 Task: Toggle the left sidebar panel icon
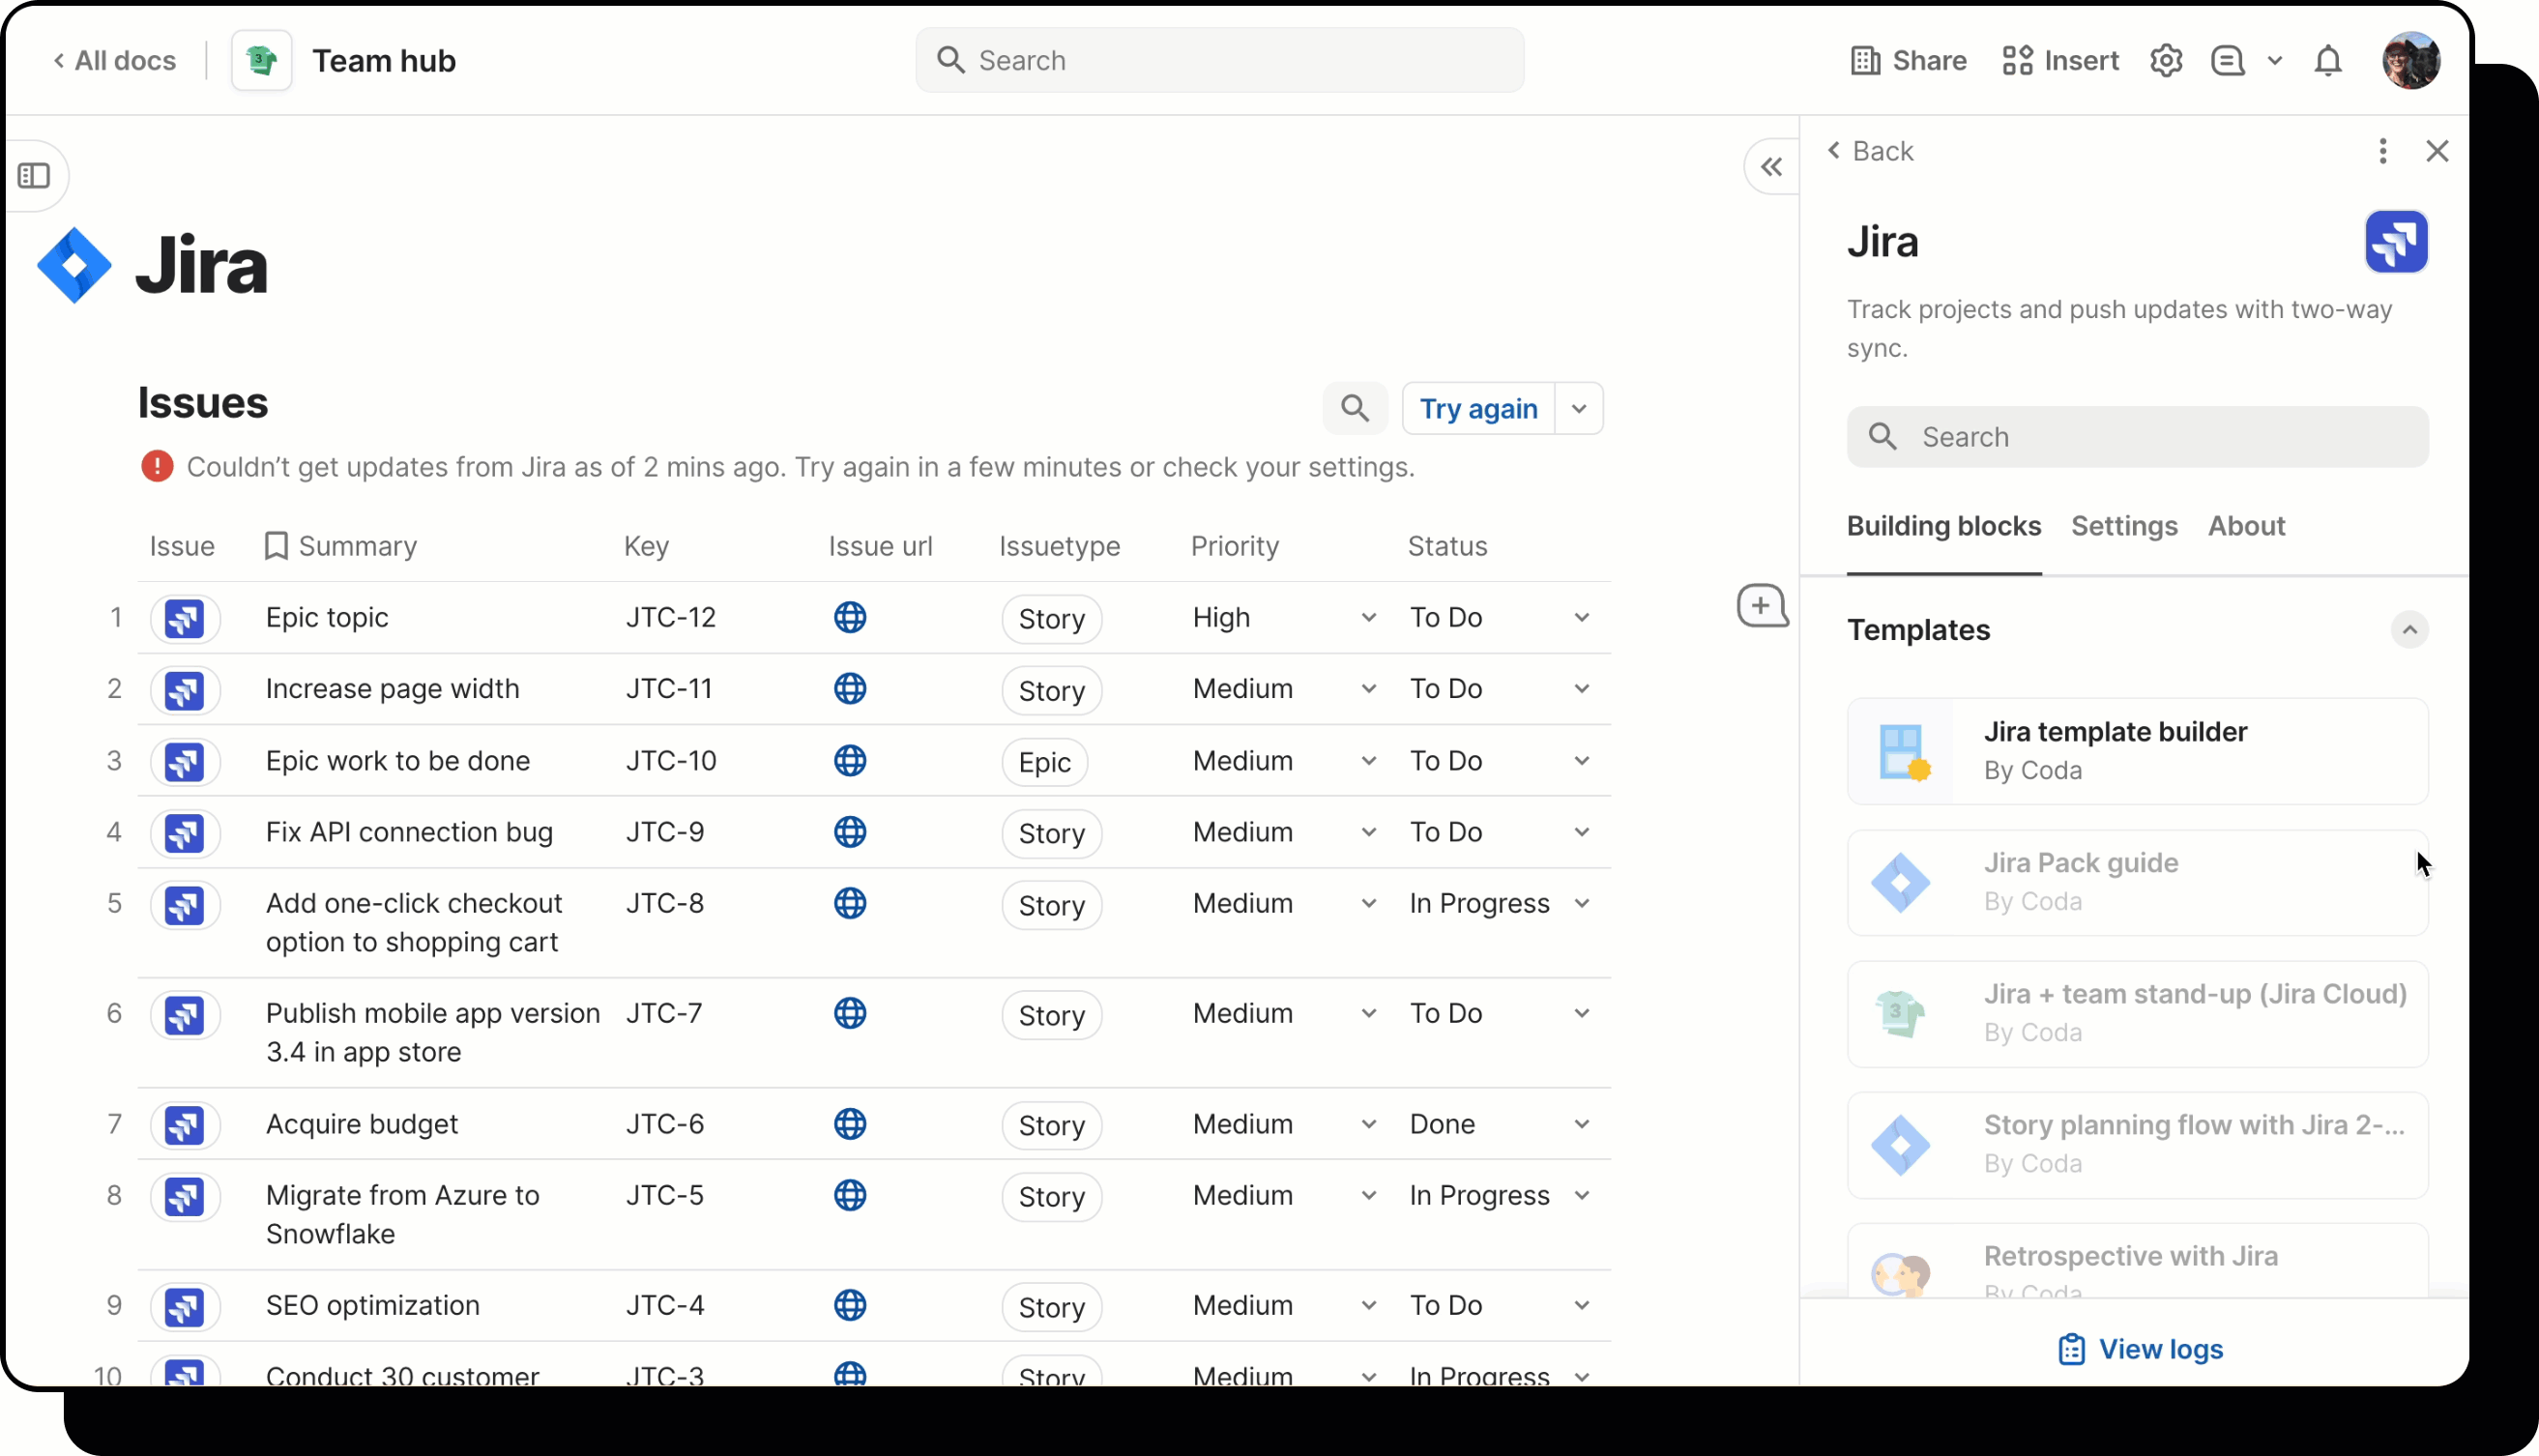click(x=34, y=176)
